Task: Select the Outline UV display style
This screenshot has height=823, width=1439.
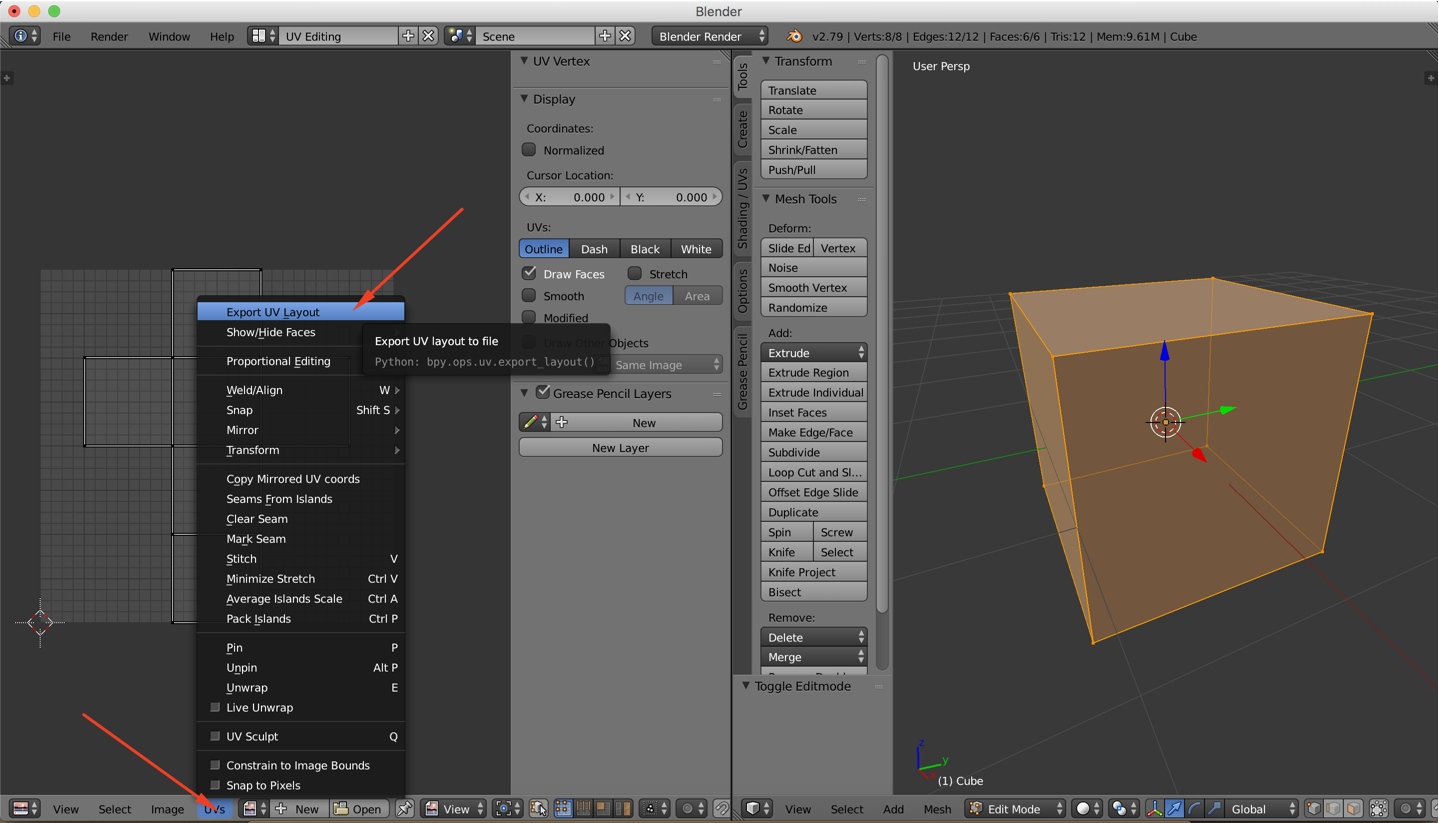Action: pos(544,249)
